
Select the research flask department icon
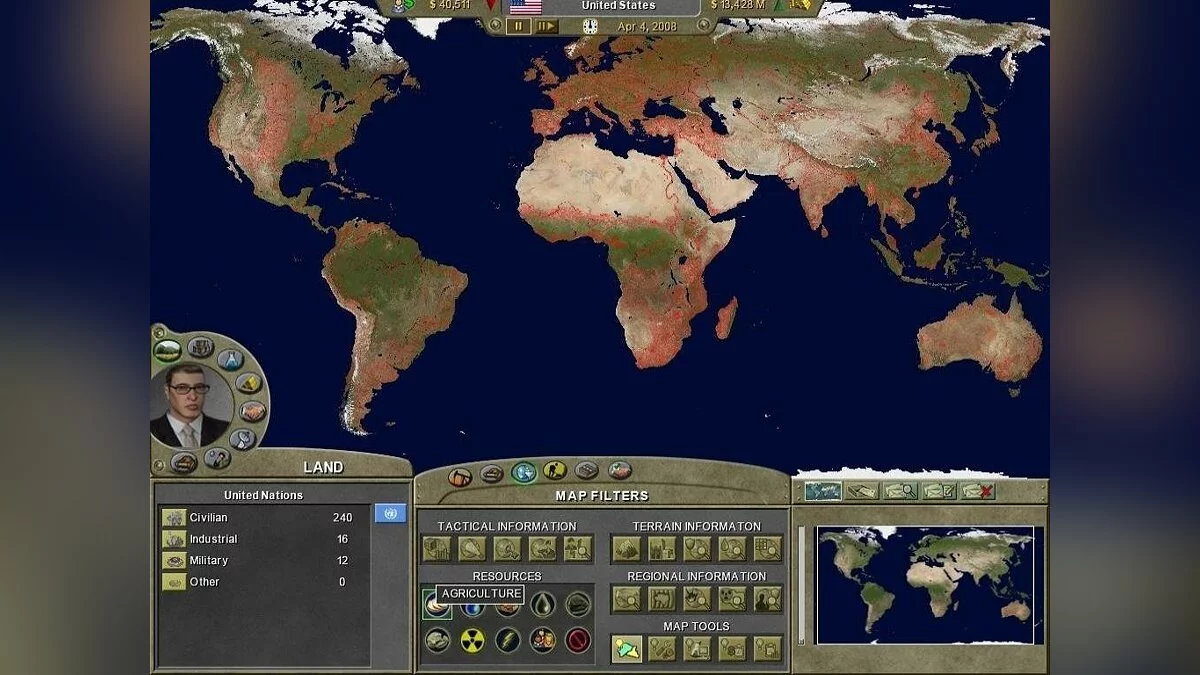229,359
